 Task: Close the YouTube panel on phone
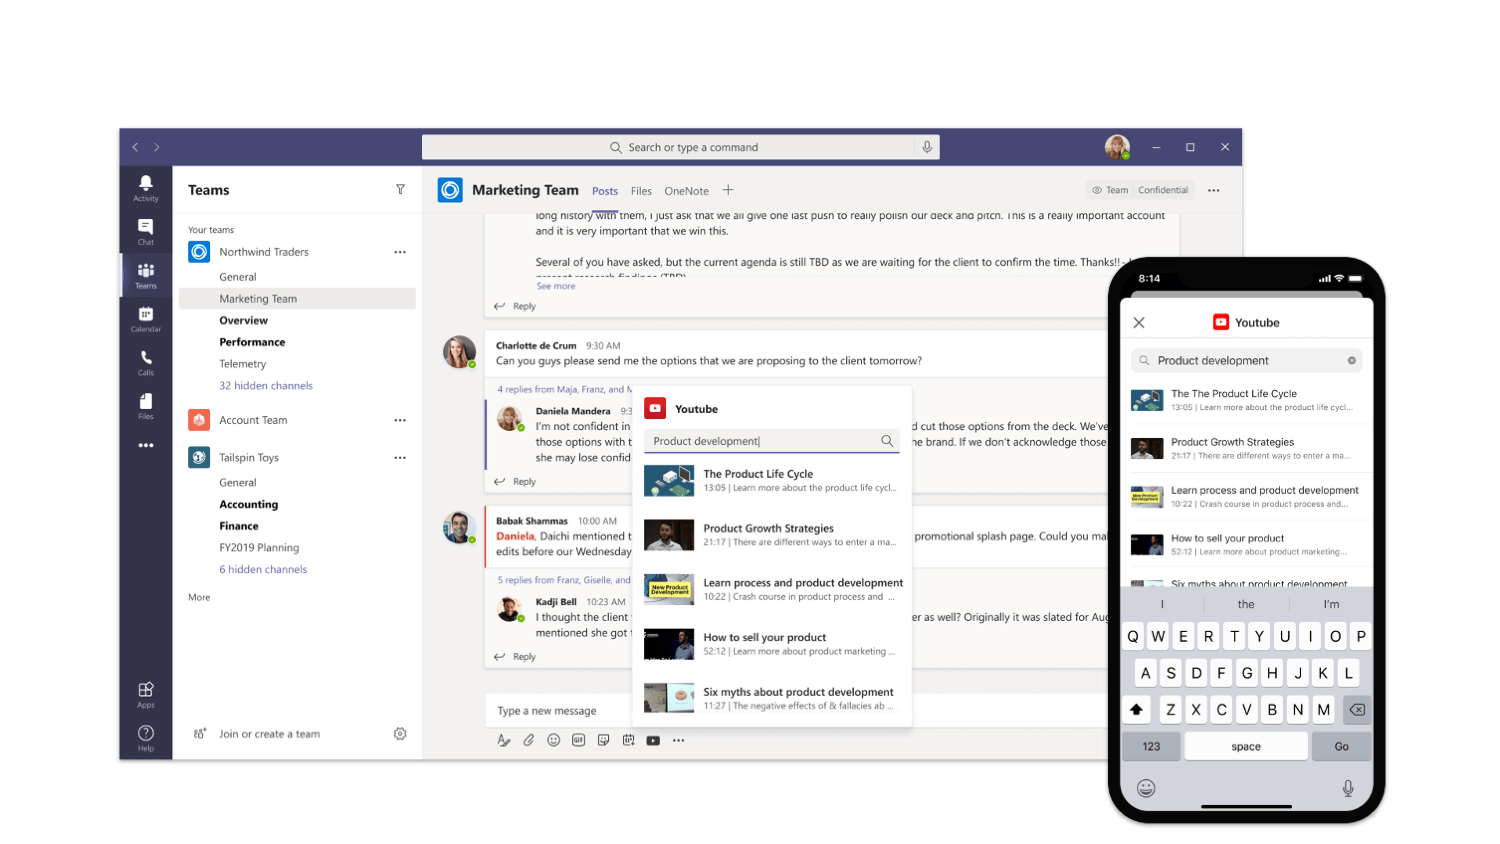pos(1139,323)
